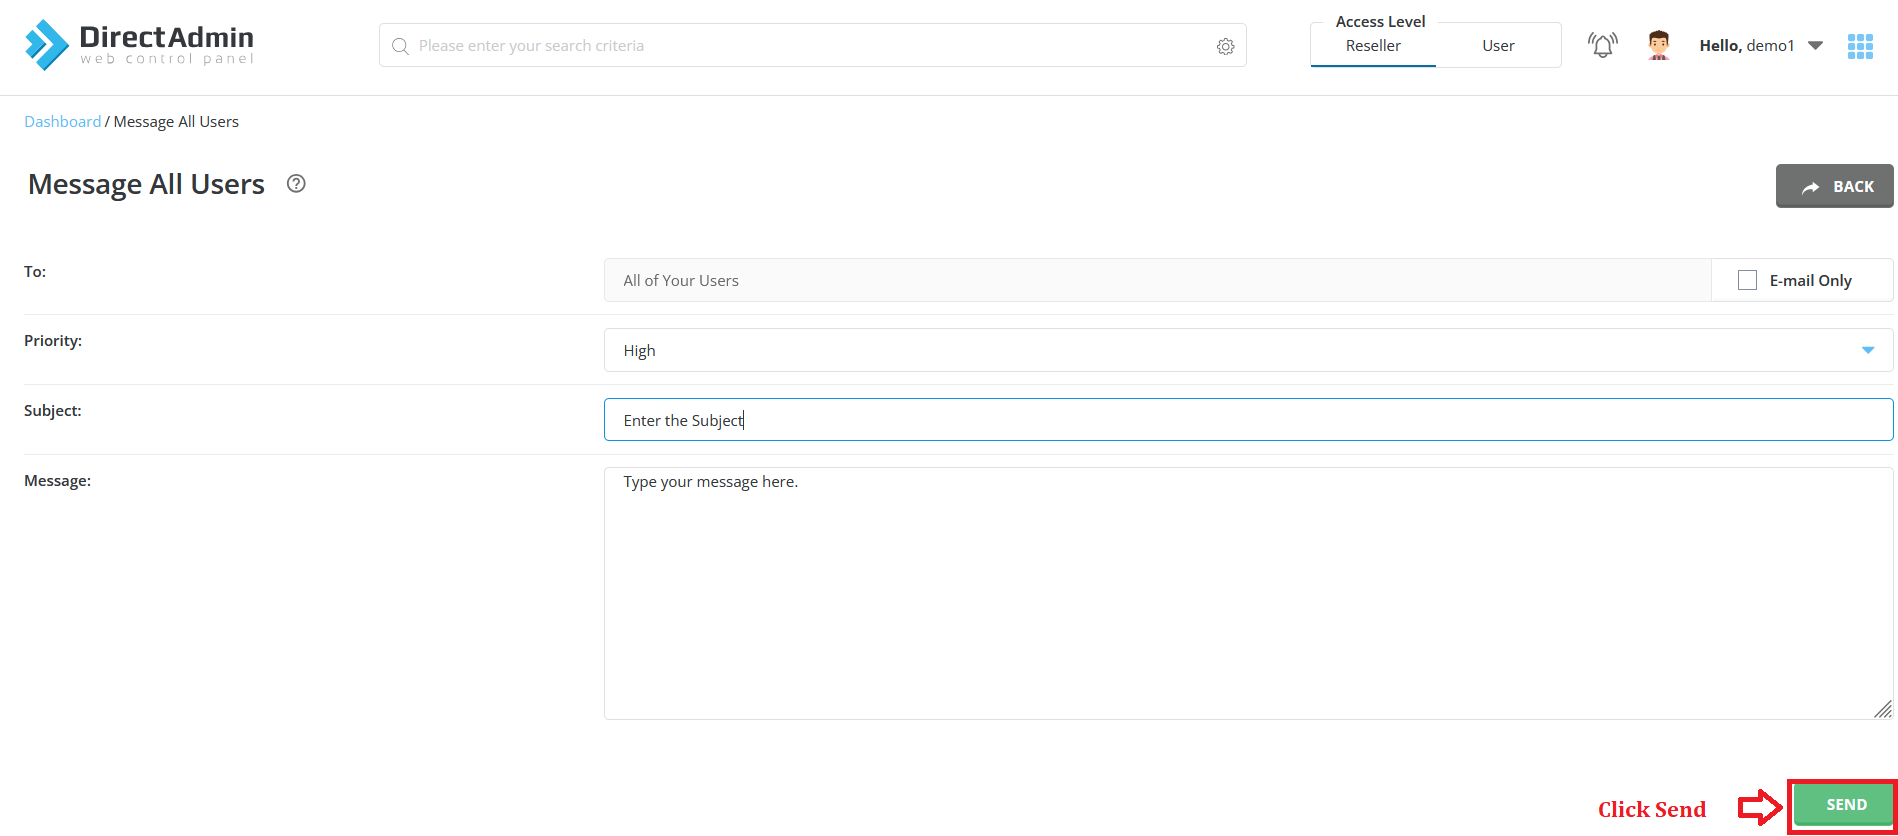Click the search magnifier icon
Image resolution: width=1898 pixels, height=836 pixels.
pyautogui.click(x=400, y=46)
